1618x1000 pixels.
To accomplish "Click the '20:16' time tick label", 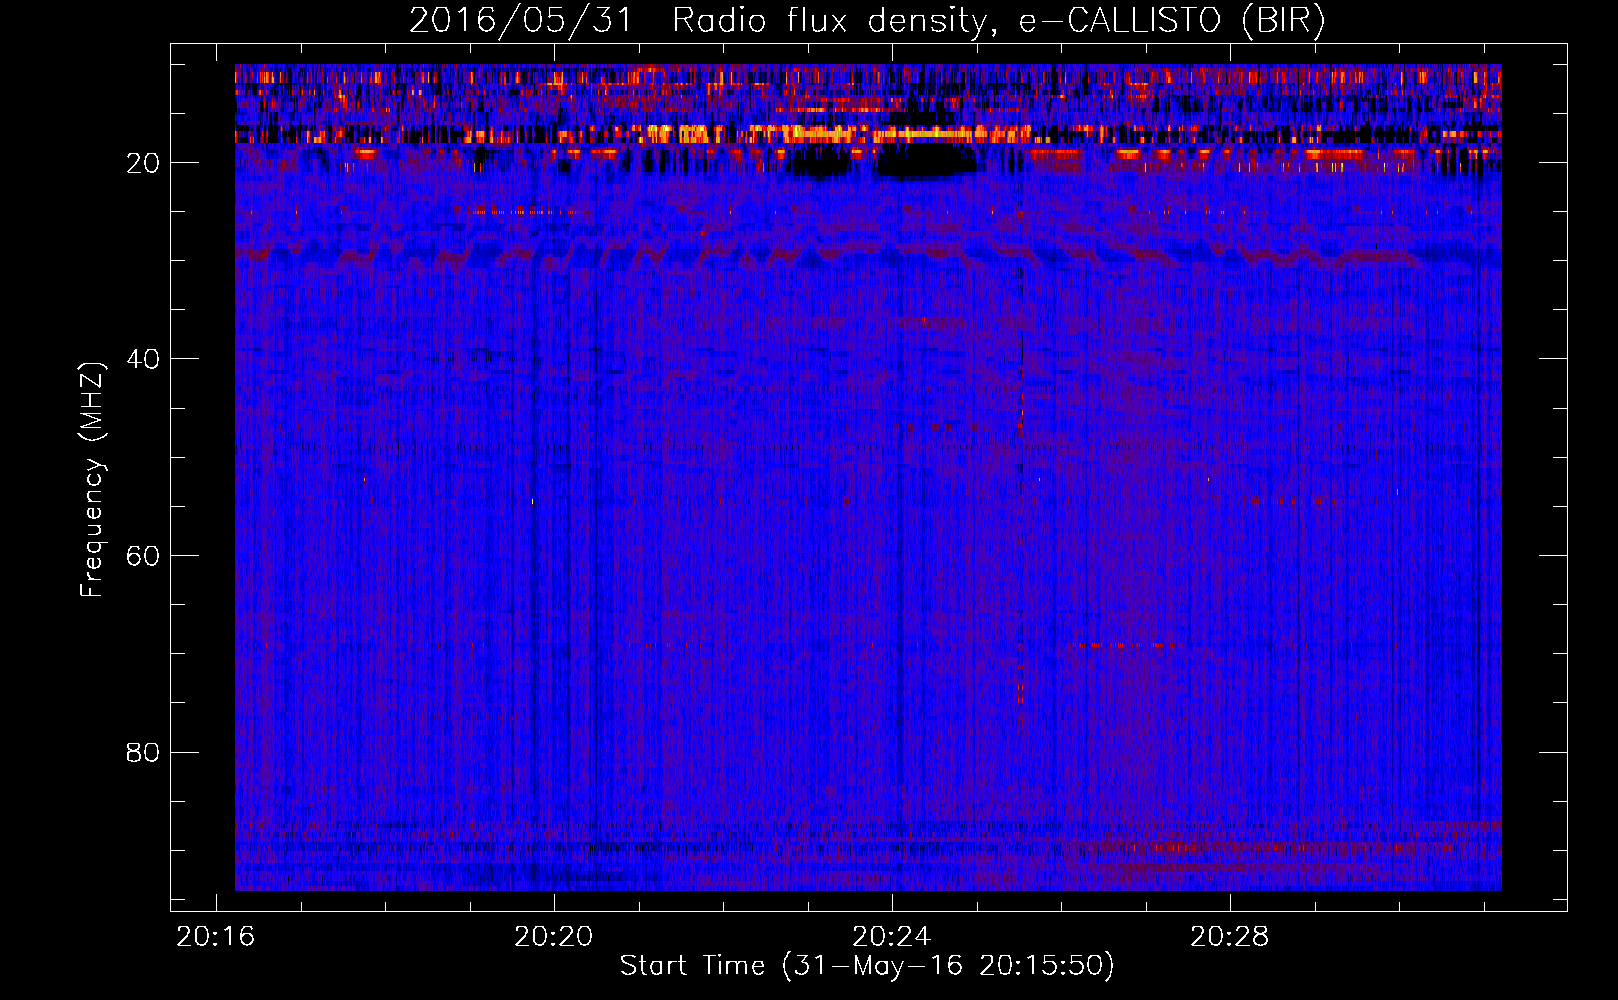I will 216,937.
